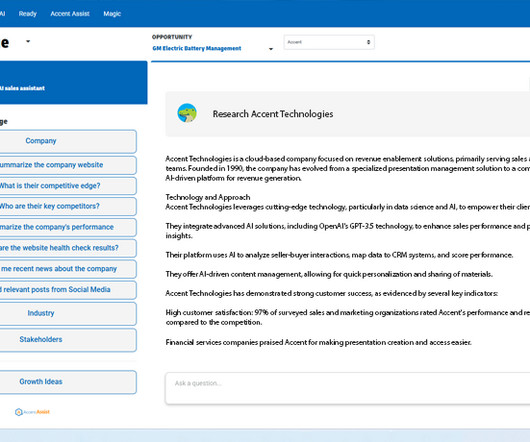This screenshot has width=530, height=442.
Task: Open the GM Electric Battery Management opportunity dropdown
Action: coord(197,48)
